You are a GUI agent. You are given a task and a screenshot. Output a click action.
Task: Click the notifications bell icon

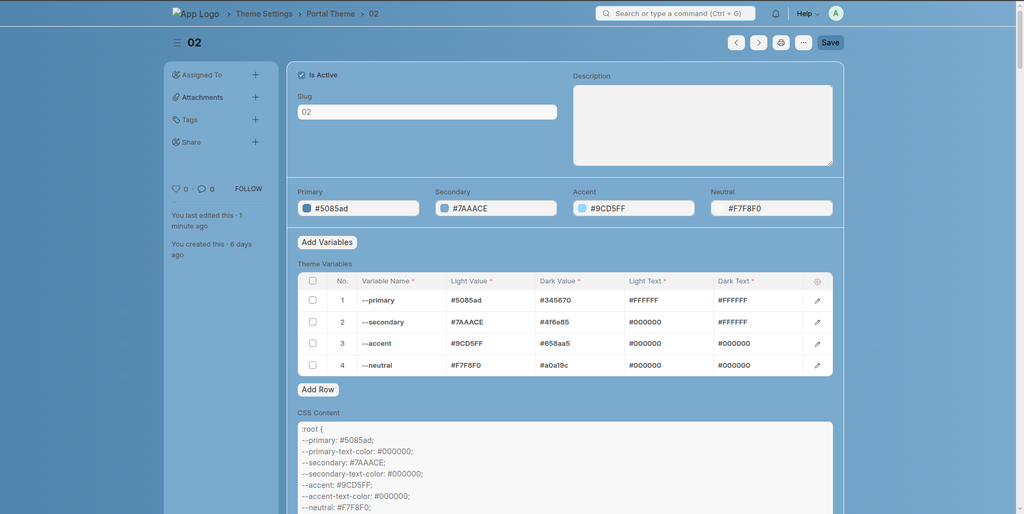point(775,14)
